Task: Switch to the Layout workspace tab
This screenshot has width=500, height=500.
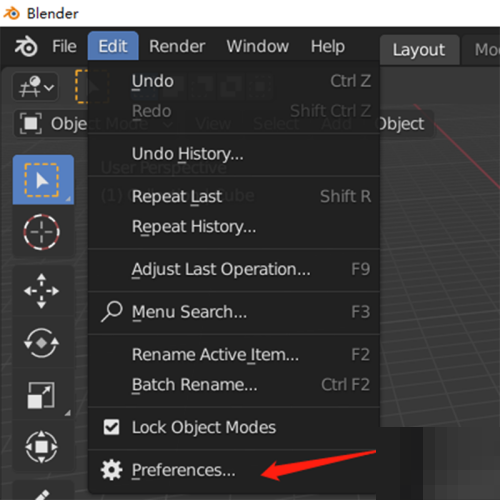Action: pos(419,50)
